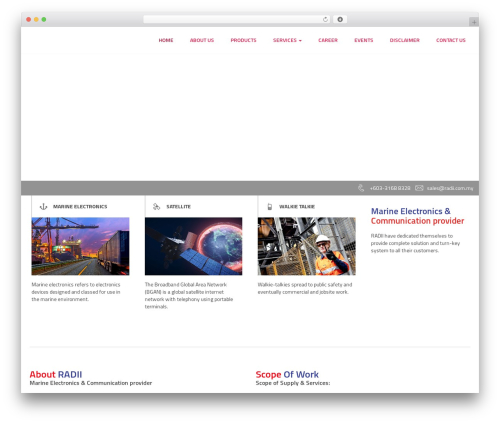This screenshot has height=423, width=500.
Task: Open the WALKIE TALKIE heading link
Action: coord(297,207)
